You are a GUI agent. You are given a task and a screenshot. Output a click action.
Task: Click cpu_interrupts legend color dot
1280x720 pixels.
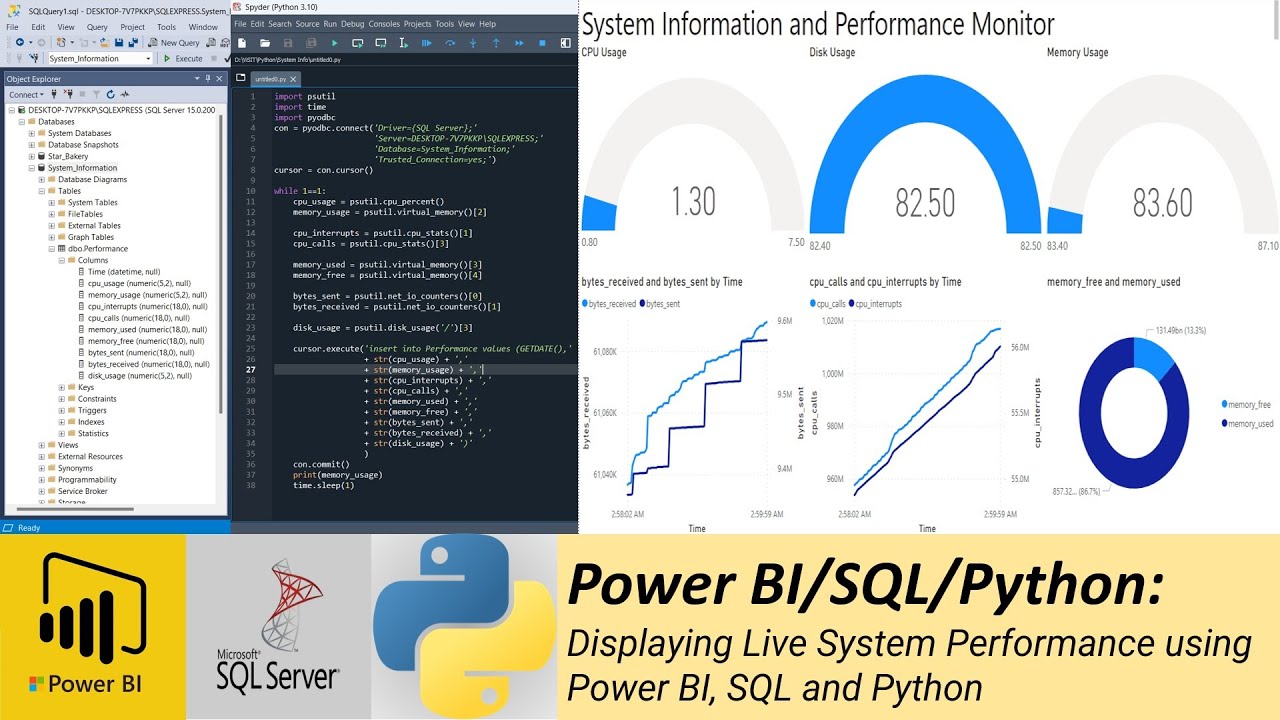(852, 303)
